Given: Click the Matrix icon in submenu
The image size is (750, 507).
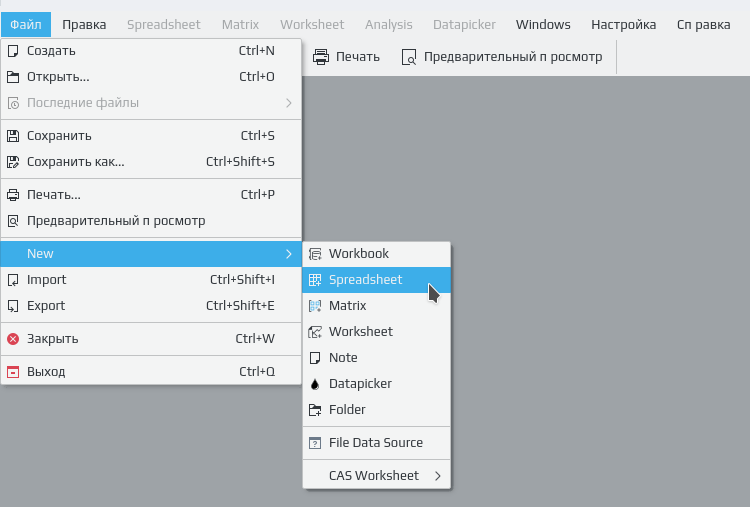Looking at the screenshot, I should pos(315,306).
